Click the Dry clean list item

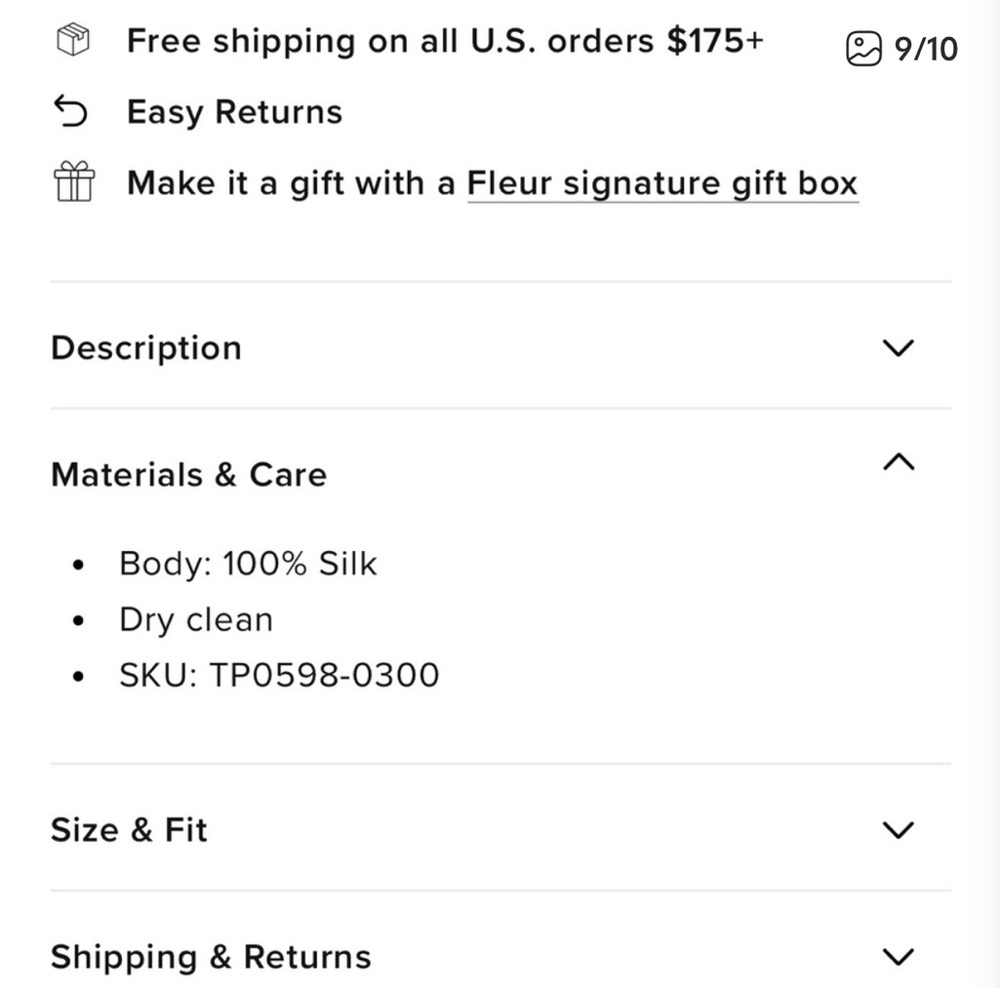pyautogui.click(x=196, y=620)
